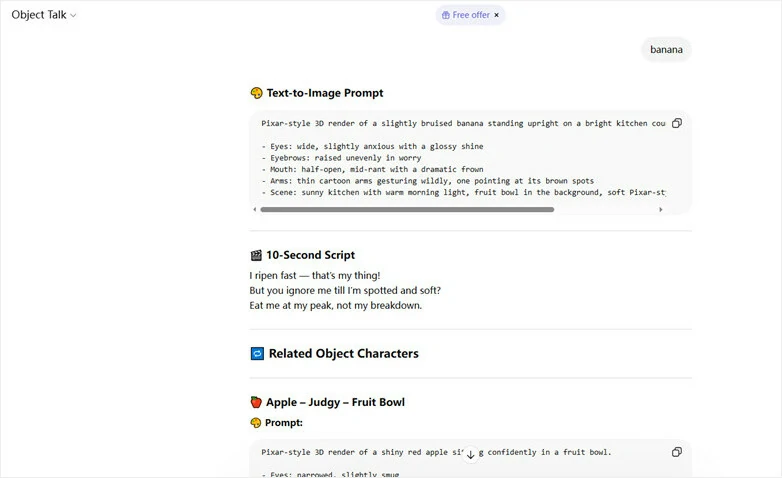The width and height of the screenshot is (782, 478).
Task: Click the 'Arms: thin cartoon arms' prompt line
Action: coord(427,181)
